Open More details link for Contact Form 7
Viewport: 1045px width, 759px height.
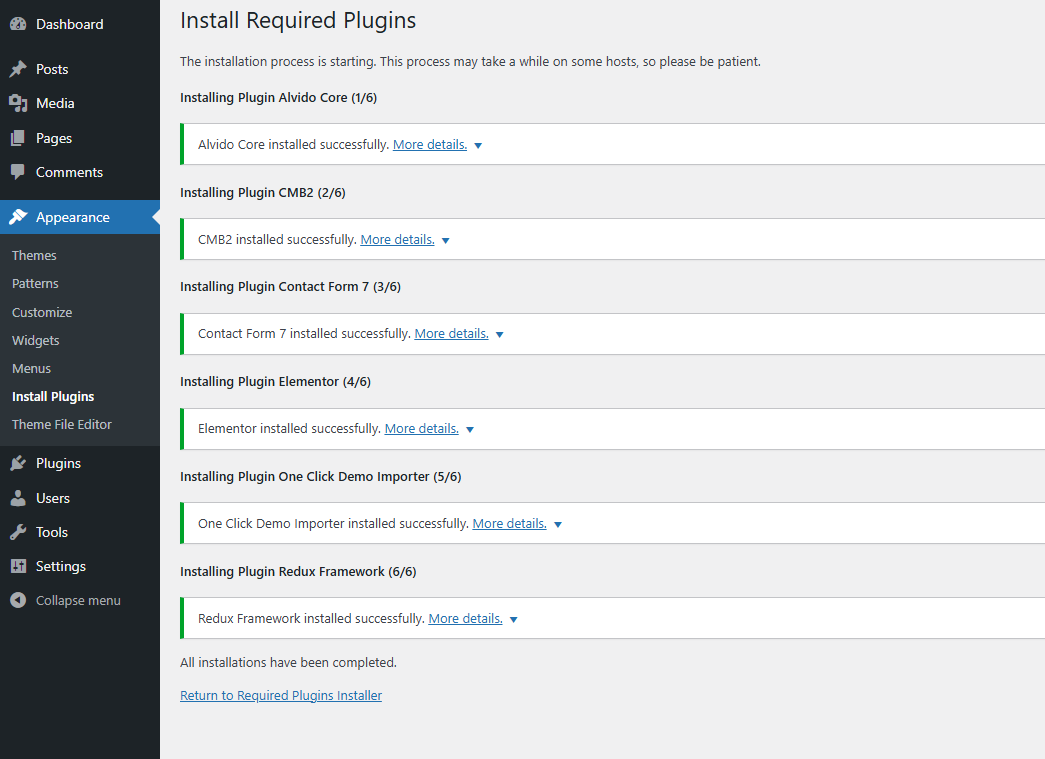pyautogui.click(x=451, y=333)
